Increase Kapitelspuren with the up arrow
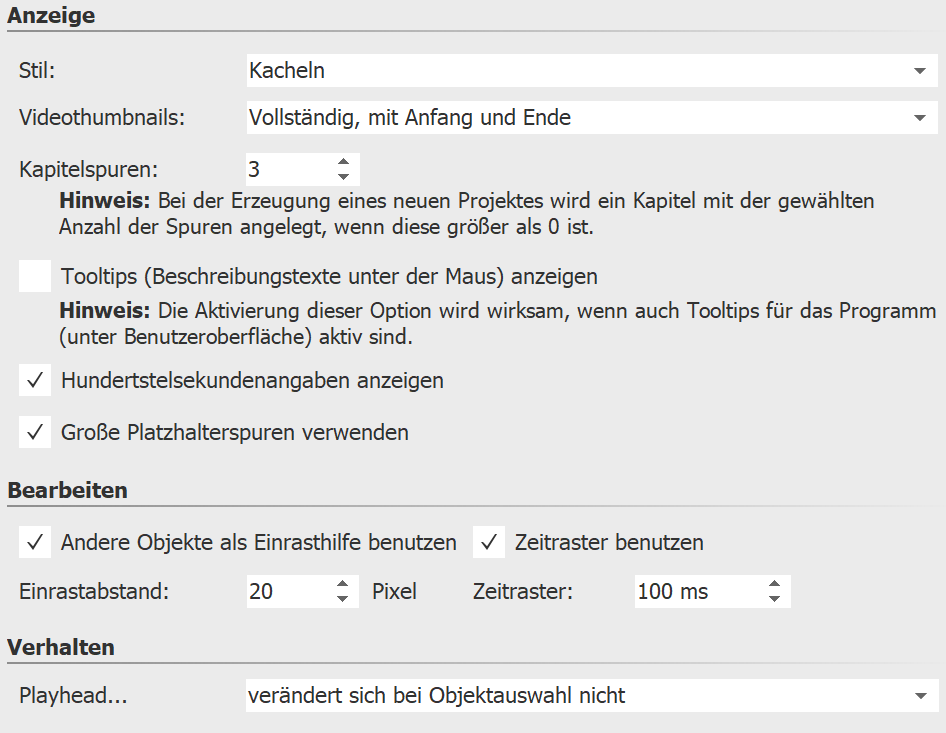 (344, 162)
